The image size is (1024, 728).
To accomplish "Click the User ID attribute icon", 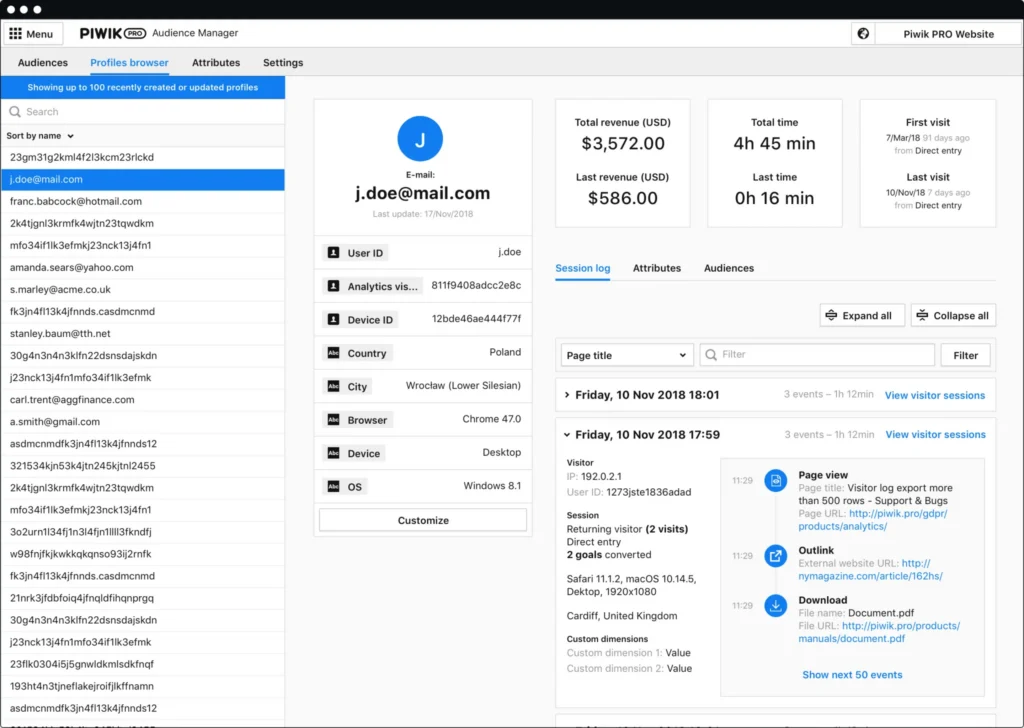I will 332,252.
